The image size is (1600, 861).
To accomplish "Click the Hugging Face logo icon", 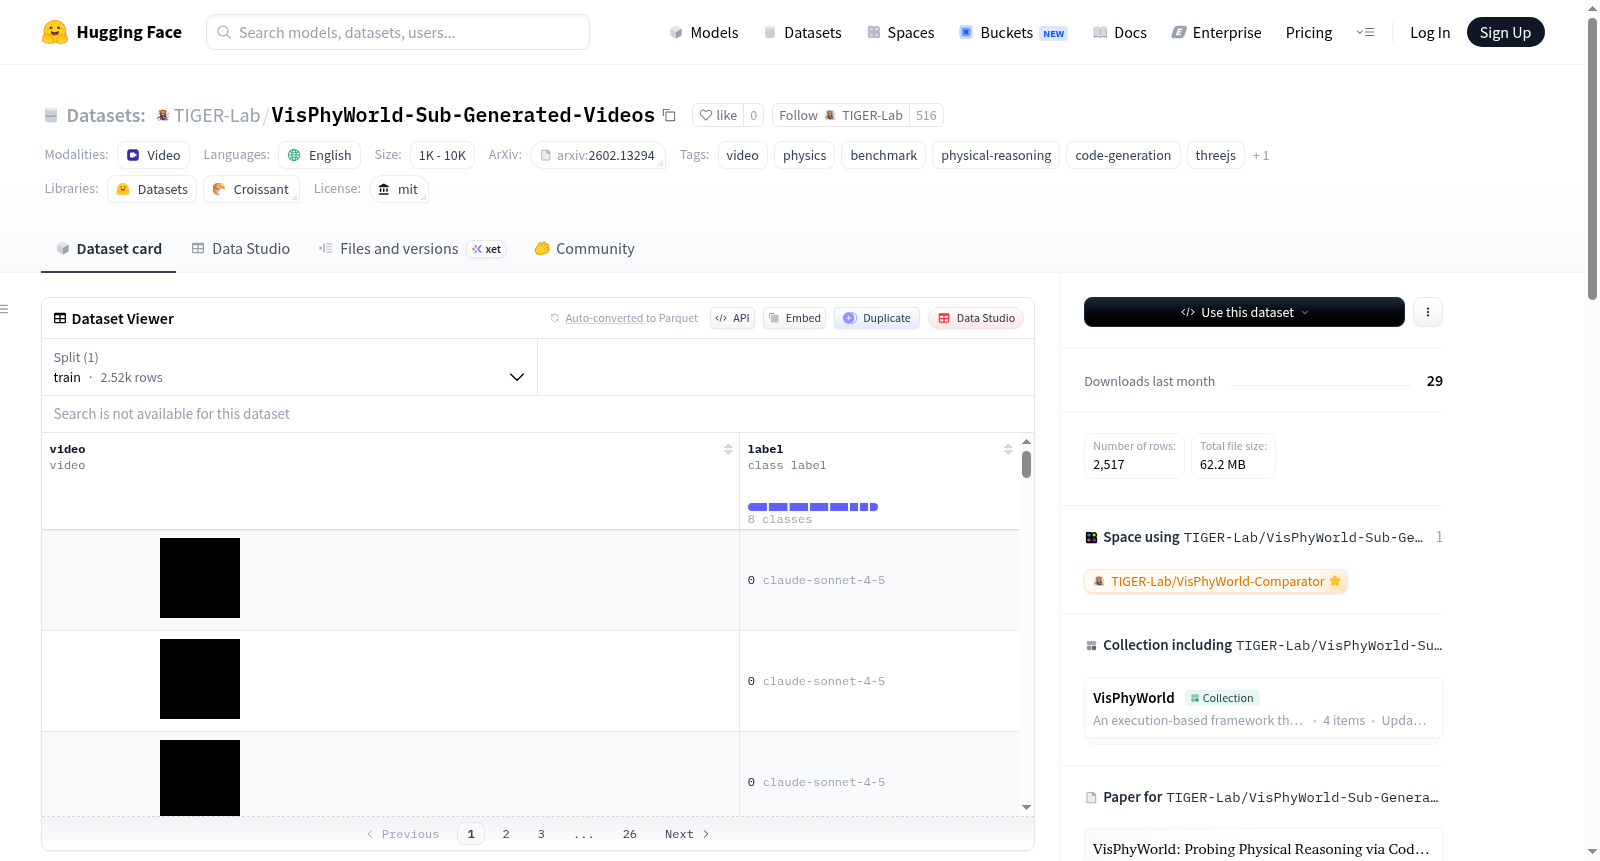I will pyautogui.click(x=55, y=32).
